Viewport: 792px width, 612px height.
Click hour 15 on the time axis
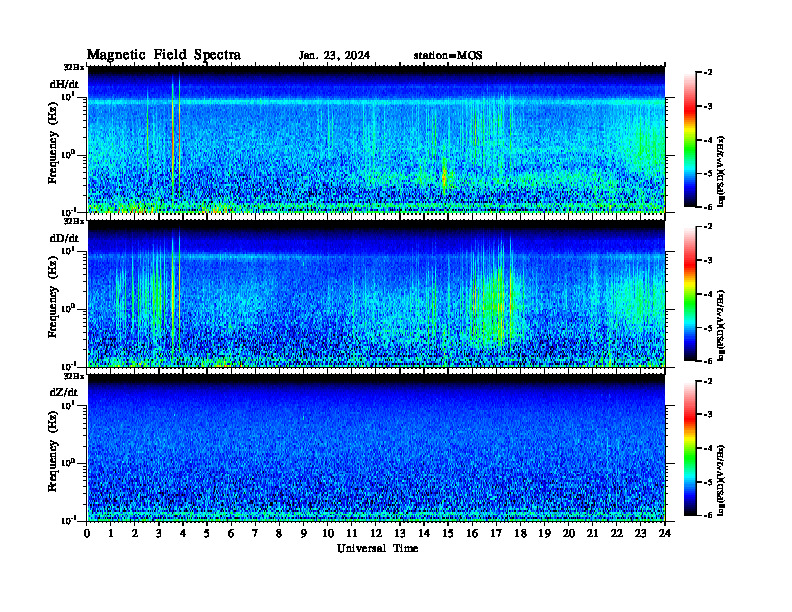[448, 533]
